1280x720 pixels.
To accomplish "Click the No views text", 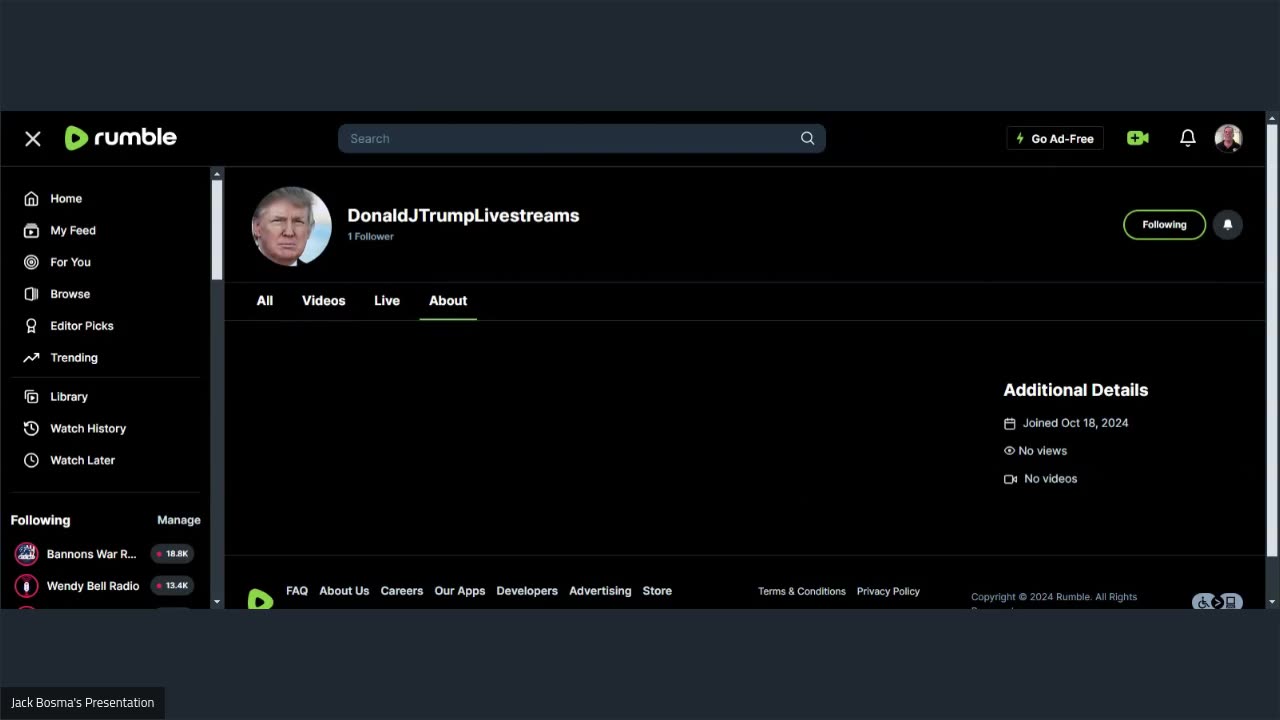I will pyautogui.click(x=1042, y=451).
